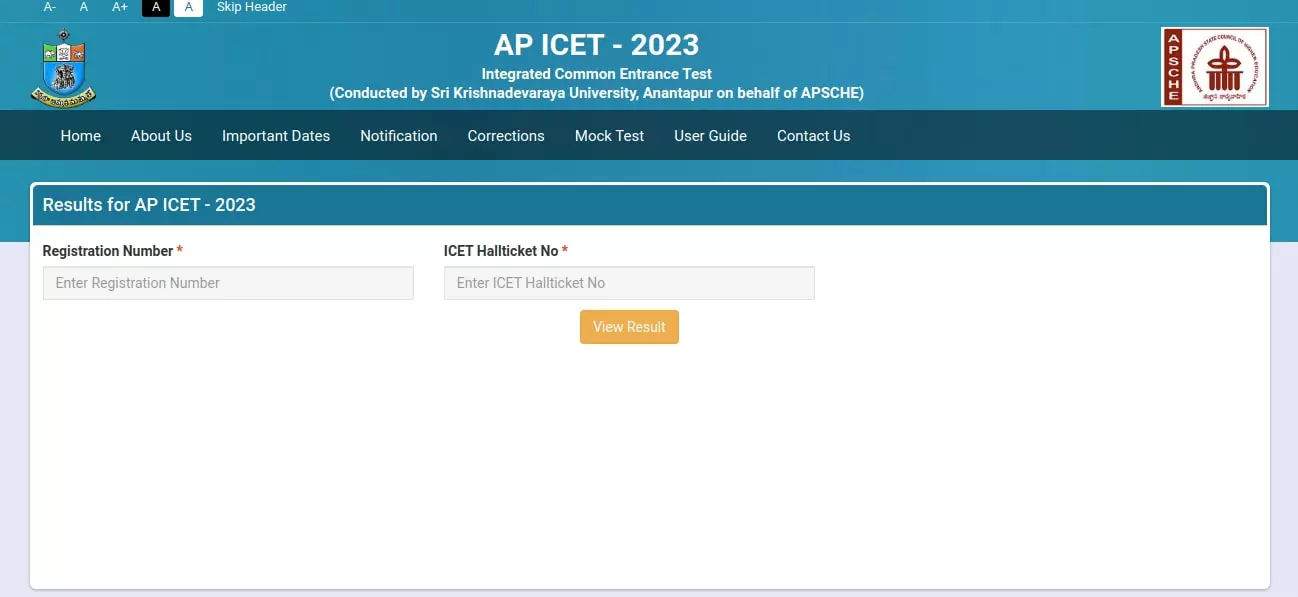Click the View Result button

point(629,326)
